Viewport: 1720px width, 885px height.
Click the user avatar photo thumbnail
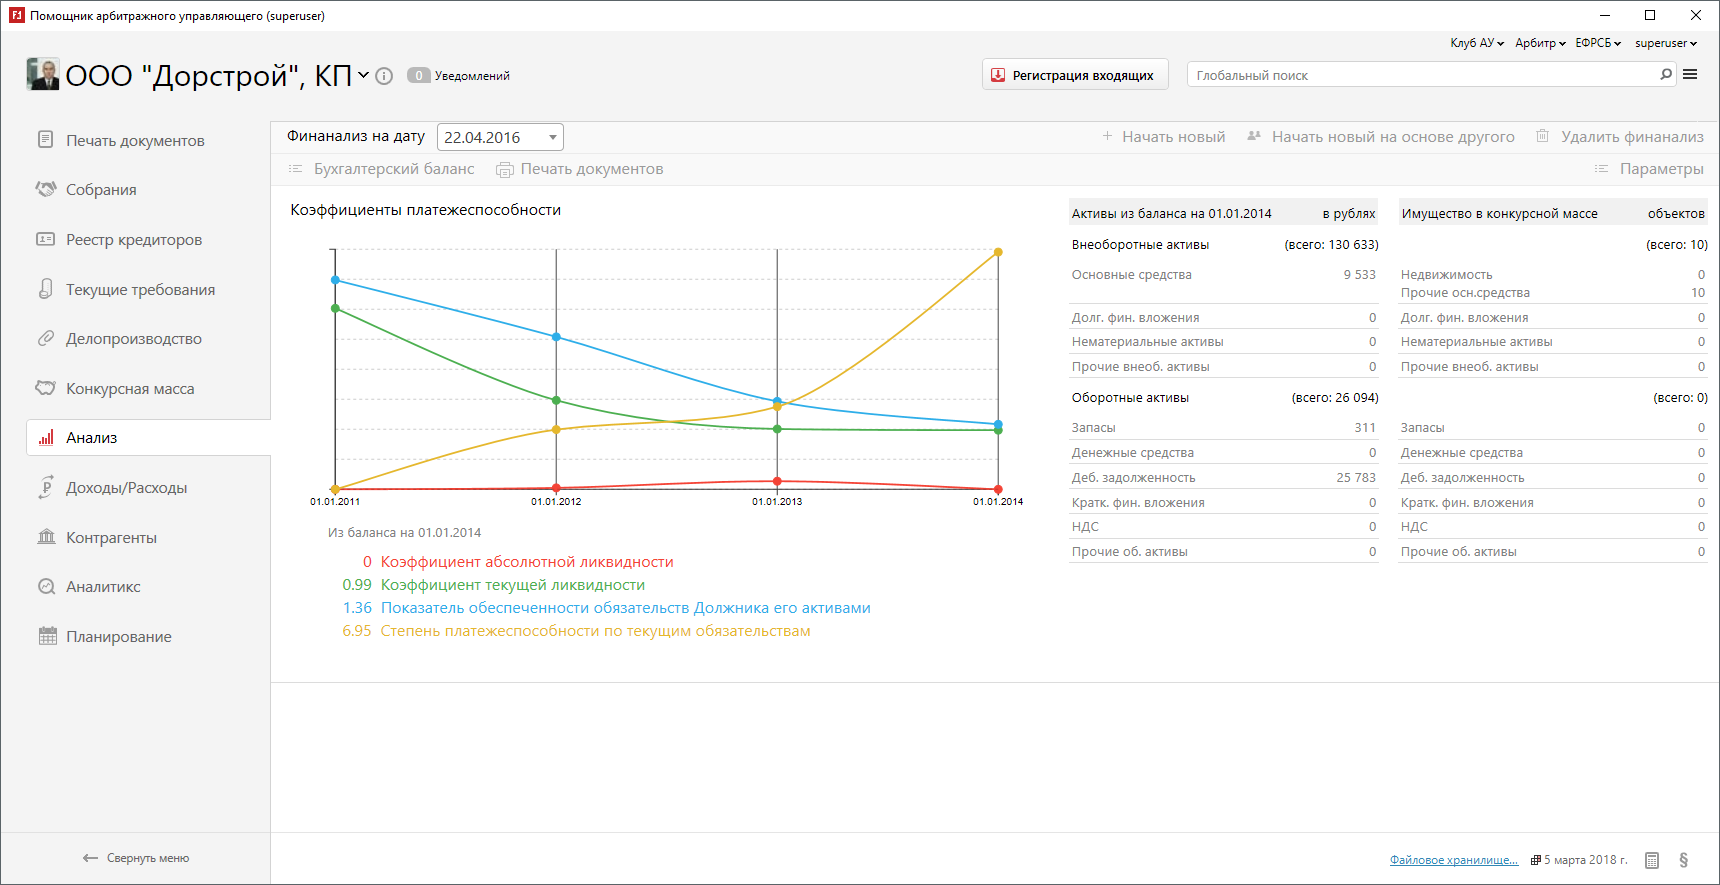[x=43, y=74]
